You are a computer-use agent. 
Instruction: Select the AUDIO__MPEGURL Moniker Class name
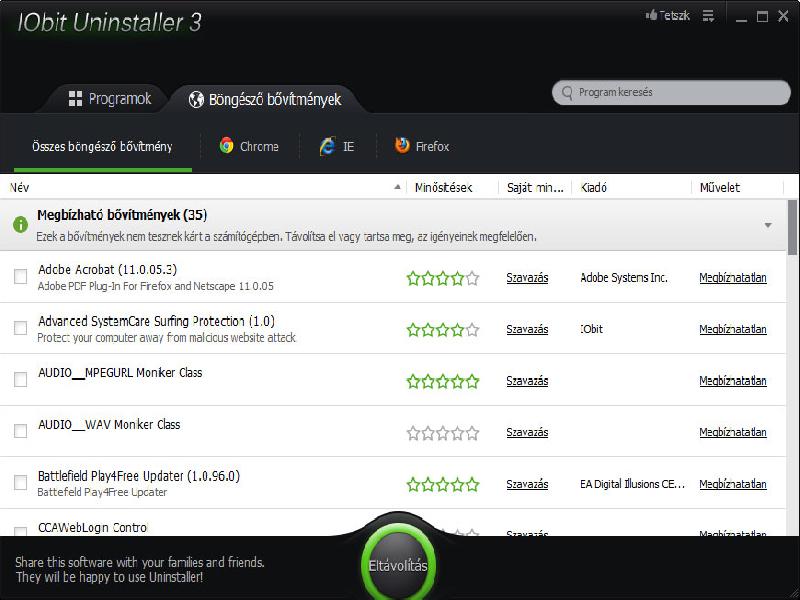[120, 372]
